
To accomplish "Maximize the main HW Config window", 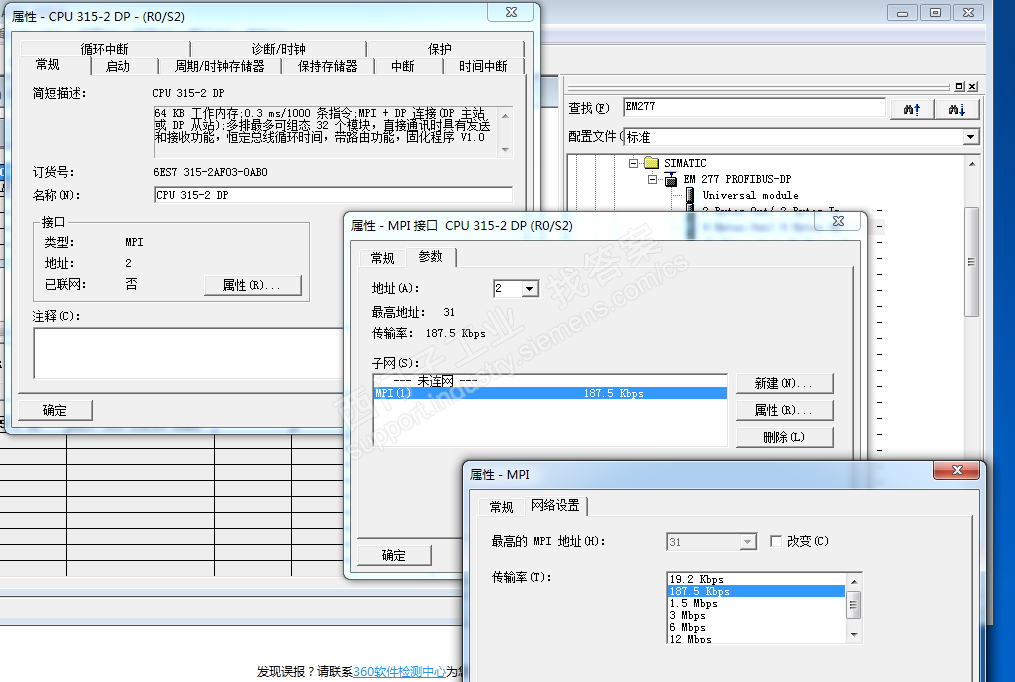I will pos(935,13).
